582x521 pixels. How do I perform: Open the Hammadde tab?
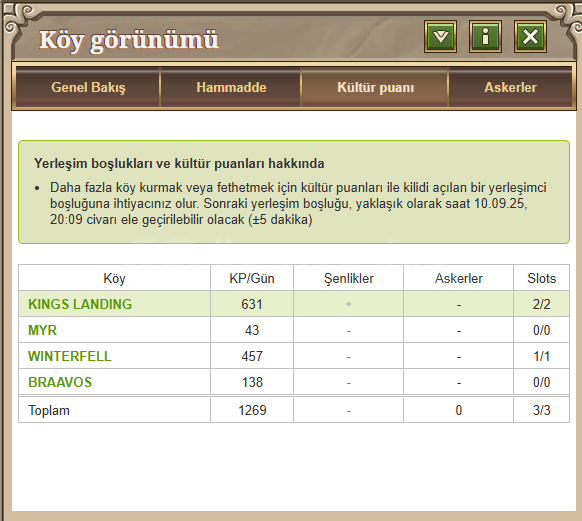[231, 88]
